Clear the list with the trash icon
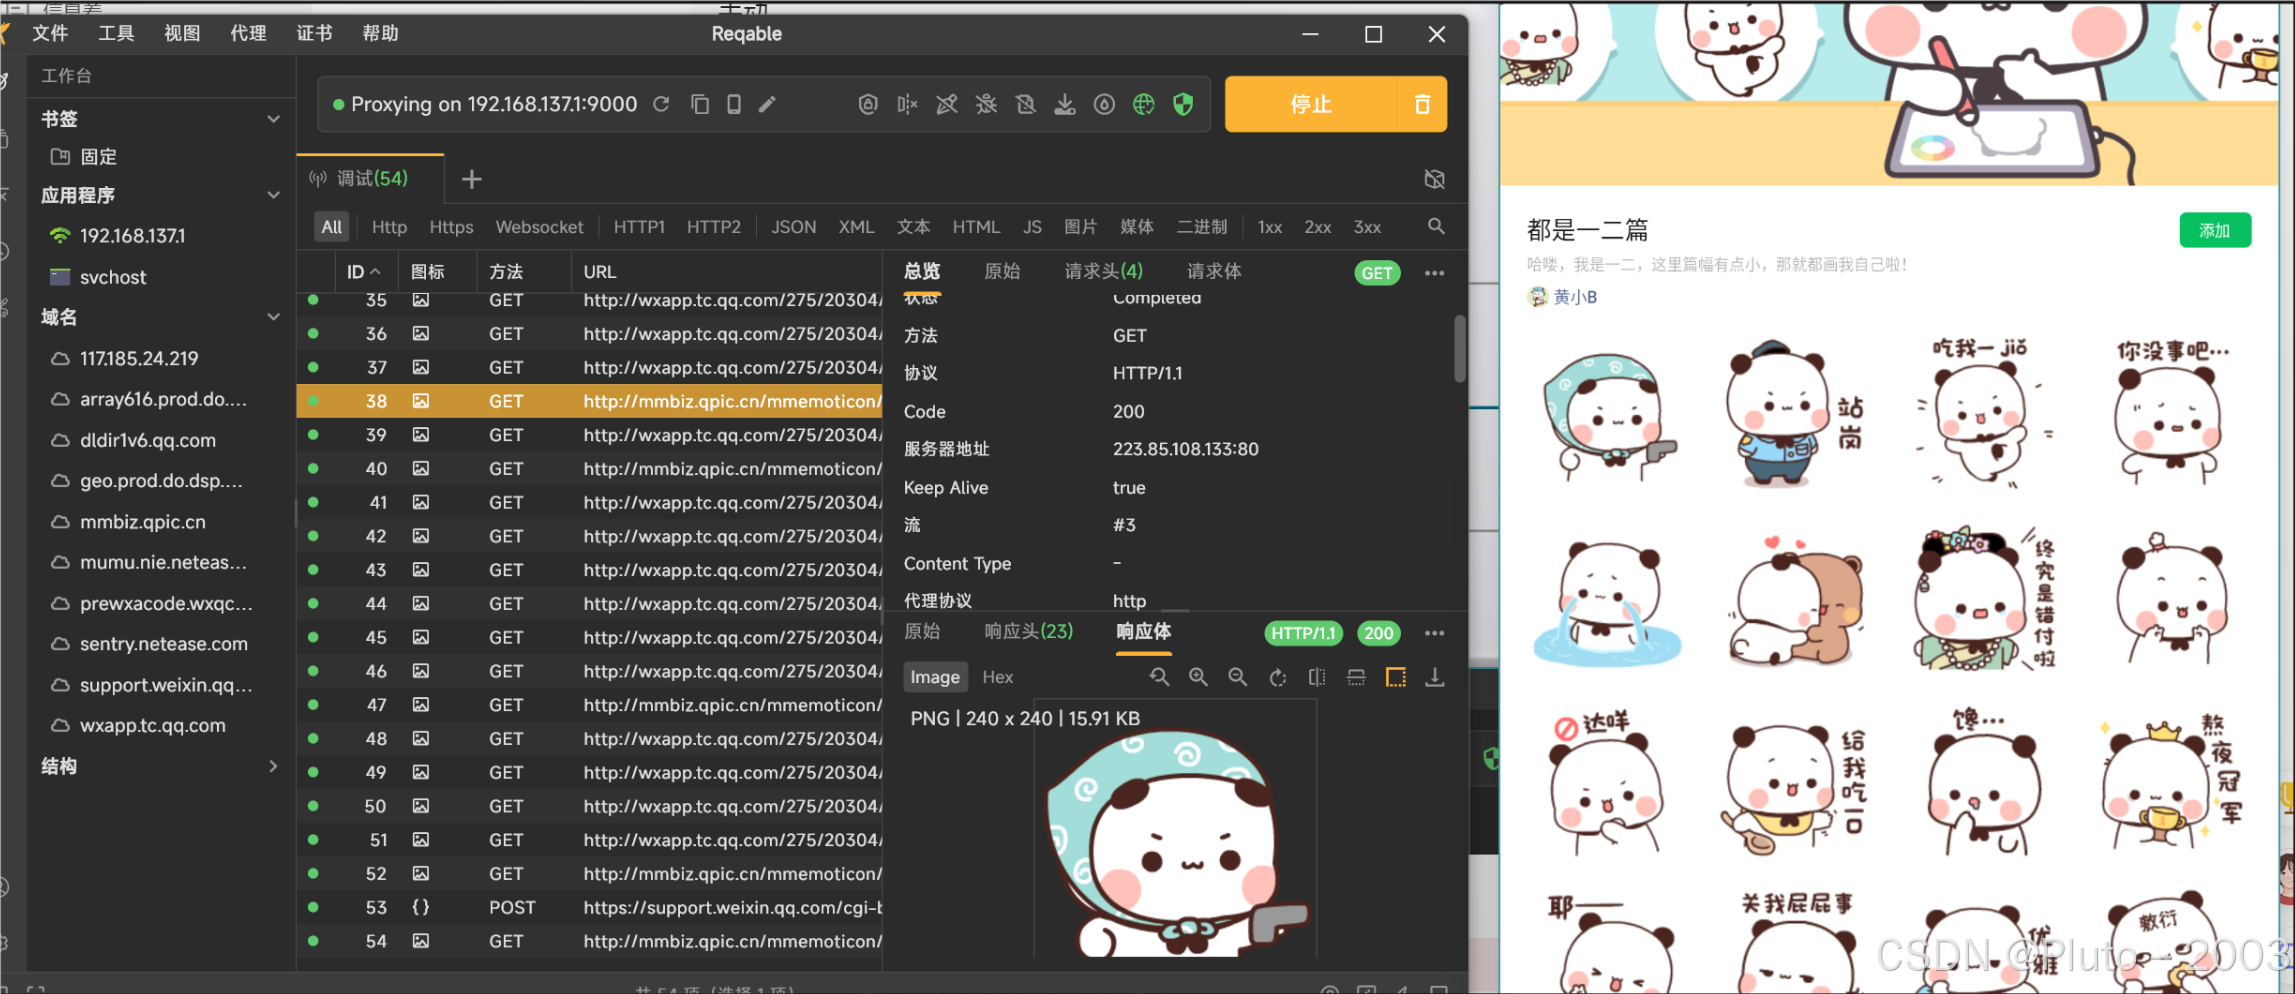Image resolution: width=2295 pixels, height=994 pixels. pyautogui.click(x=1422, y=104)
